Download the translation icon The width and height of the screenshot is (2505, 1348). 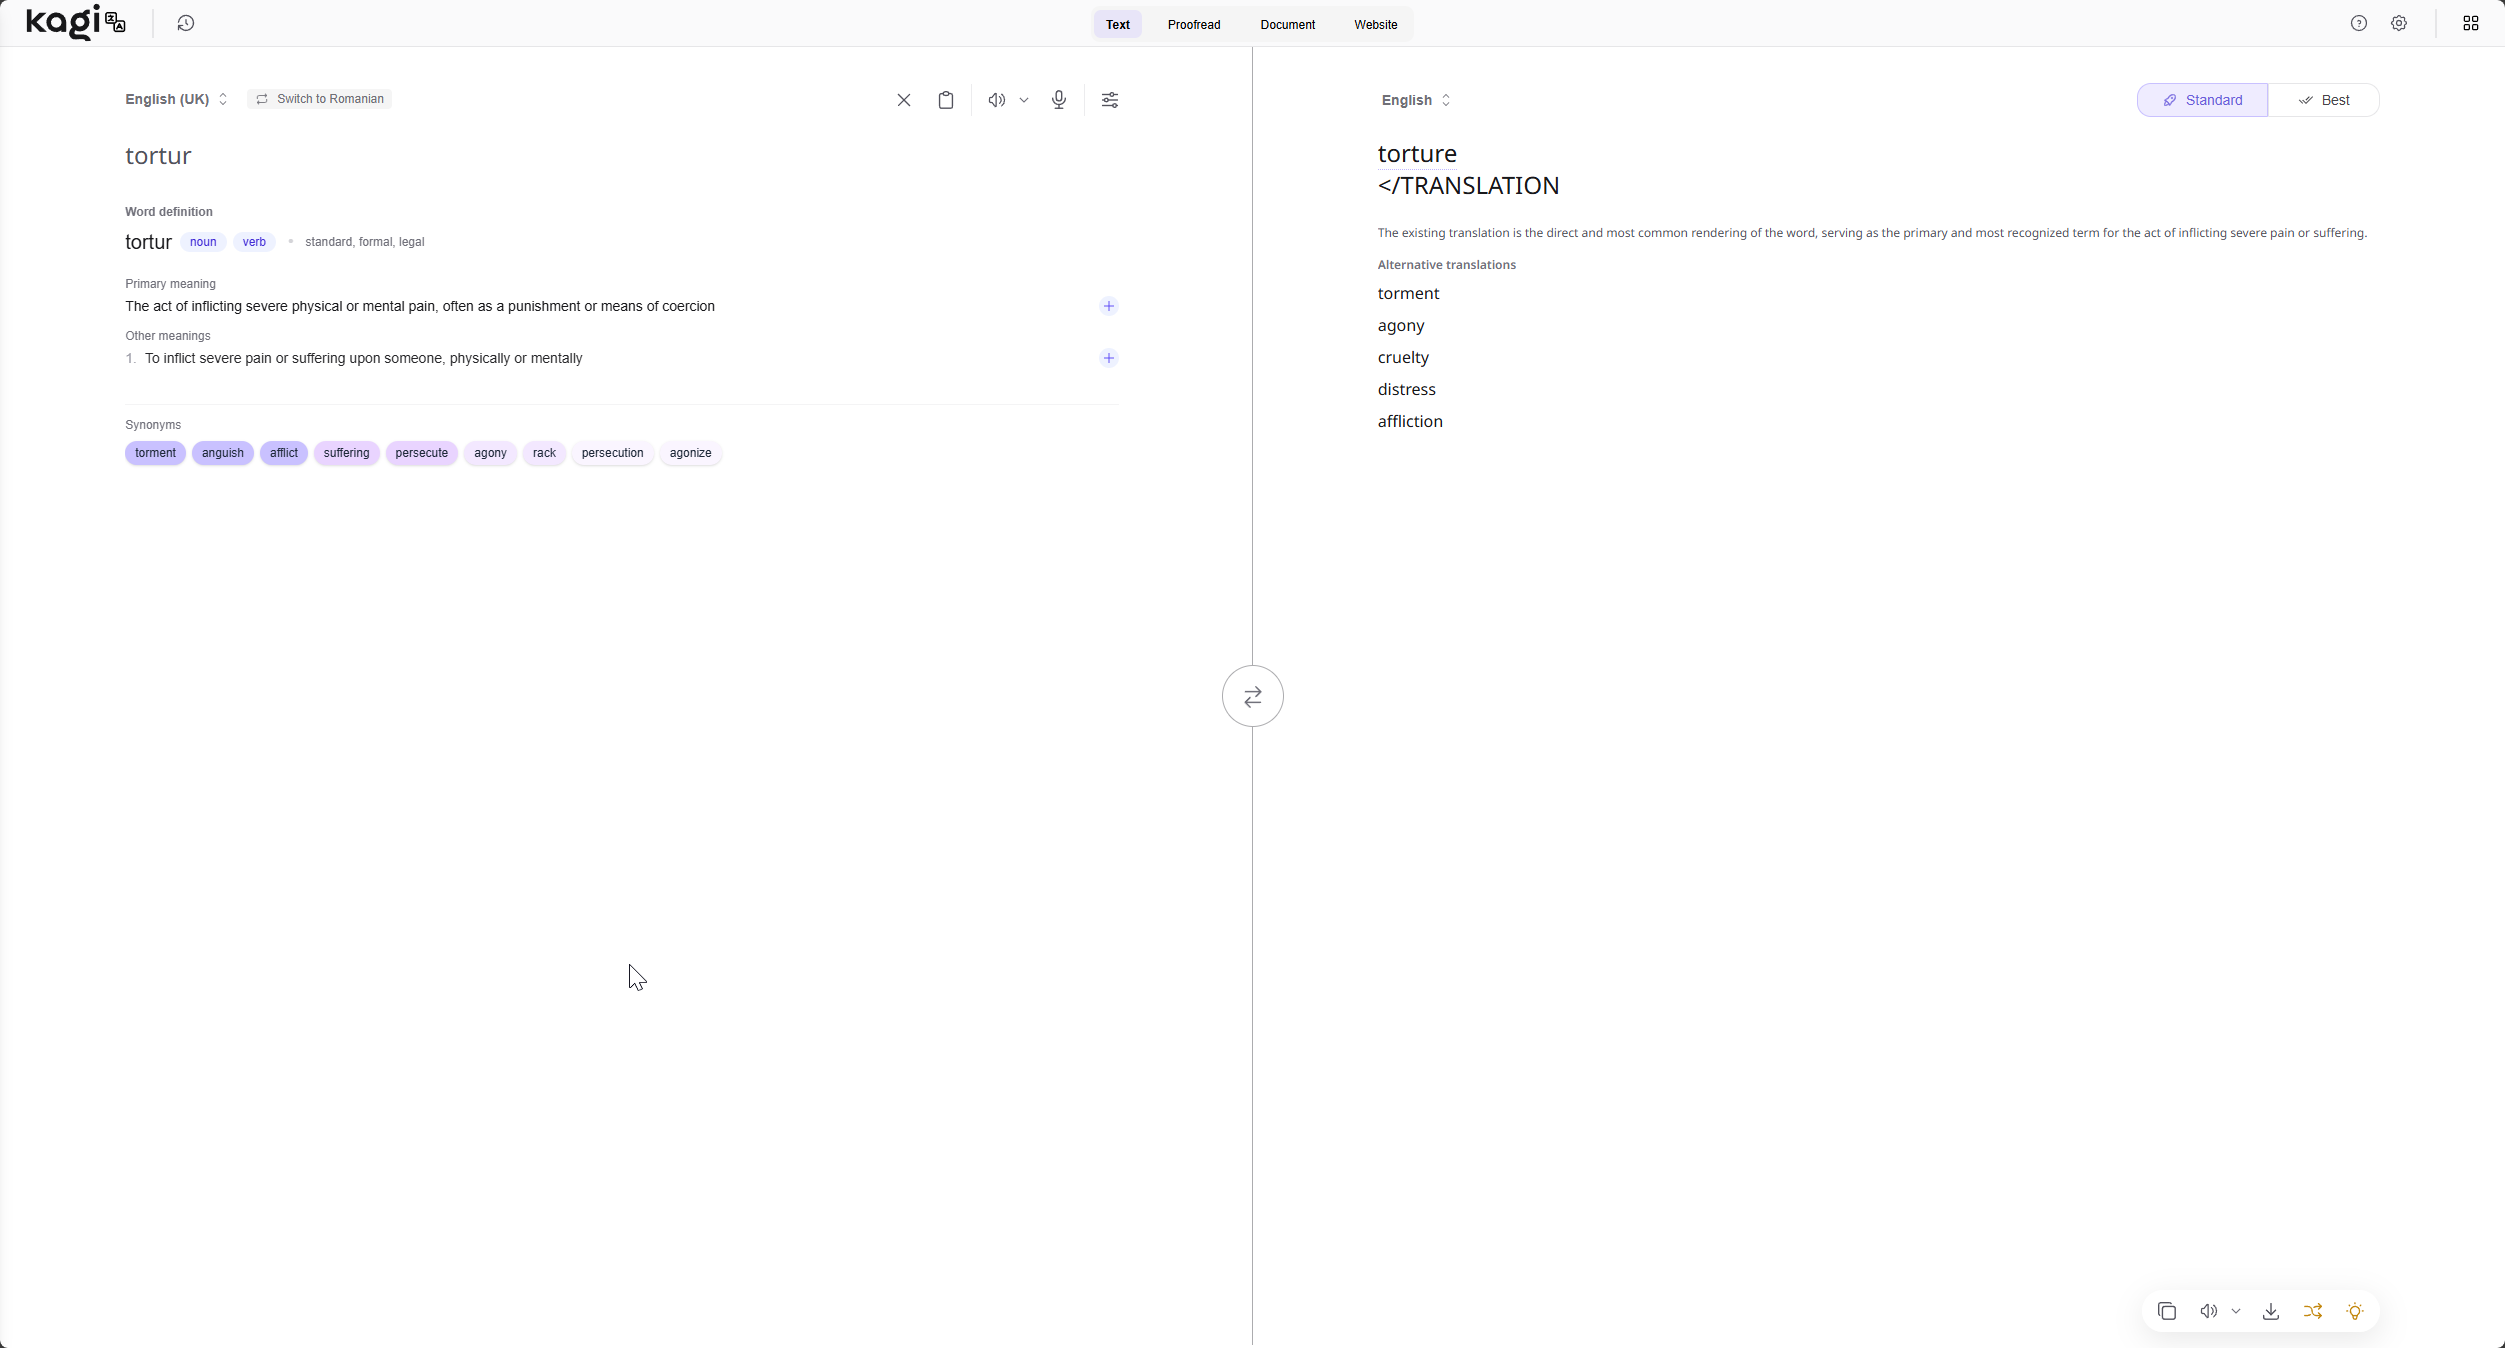(x=2271, y=1311)
